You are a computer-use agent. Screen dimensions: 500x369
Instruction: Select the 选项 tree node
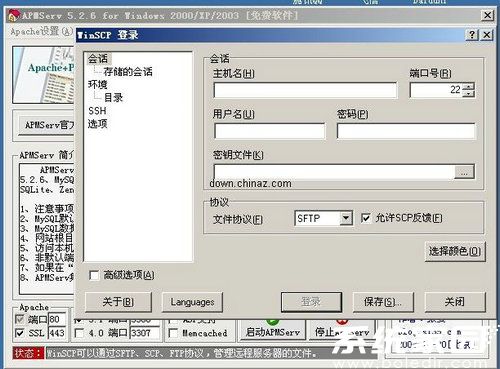click(x=98, y=124)
